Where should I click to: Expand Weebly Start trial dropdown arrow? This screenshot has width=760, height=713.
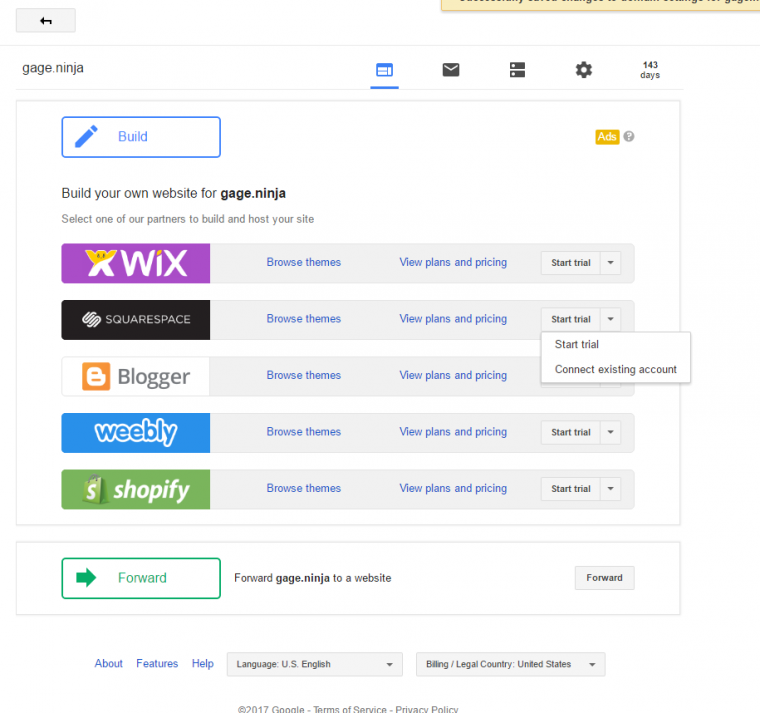click(611, 432)
